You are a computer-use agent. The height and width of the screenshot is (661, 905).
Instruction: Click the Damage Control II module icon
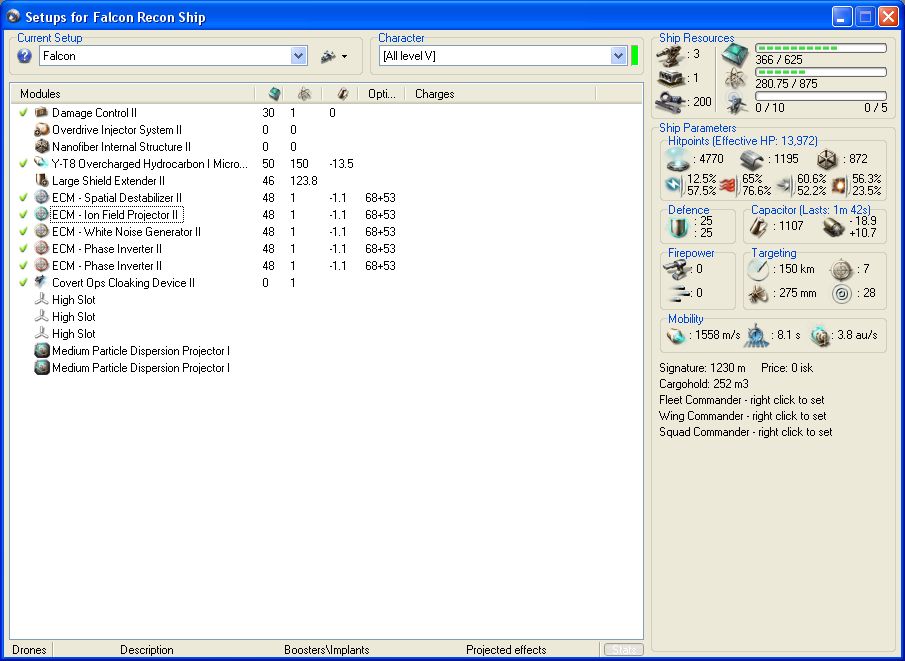pyautogui.click(x=41, y=113)
